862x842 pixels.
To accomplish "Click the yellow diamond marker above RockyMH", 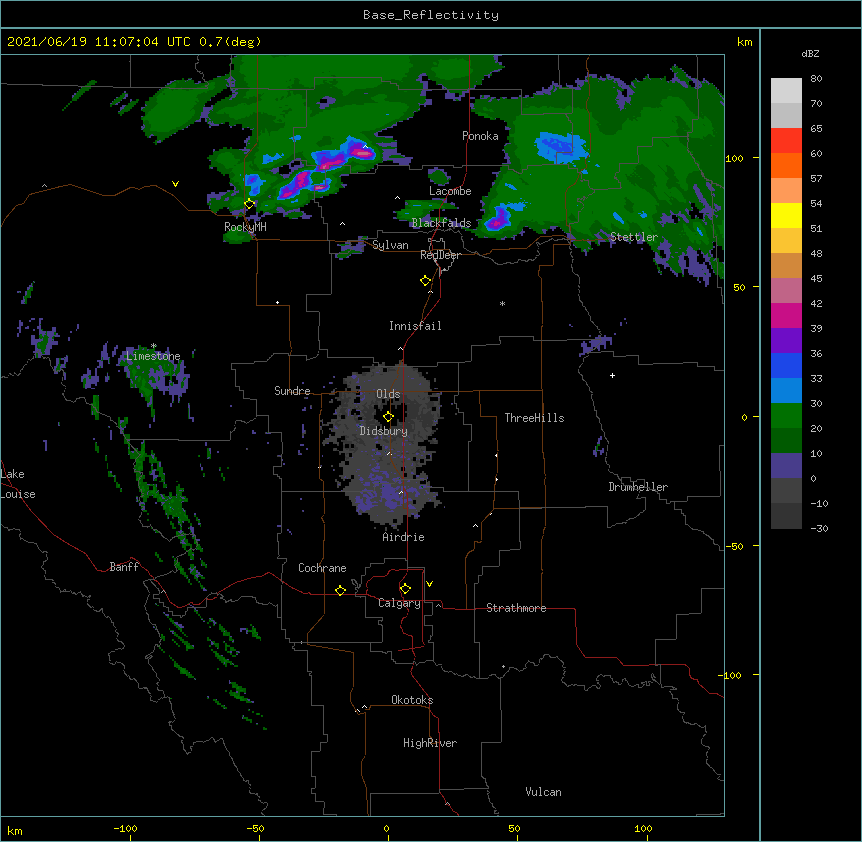I will (250, 204).
